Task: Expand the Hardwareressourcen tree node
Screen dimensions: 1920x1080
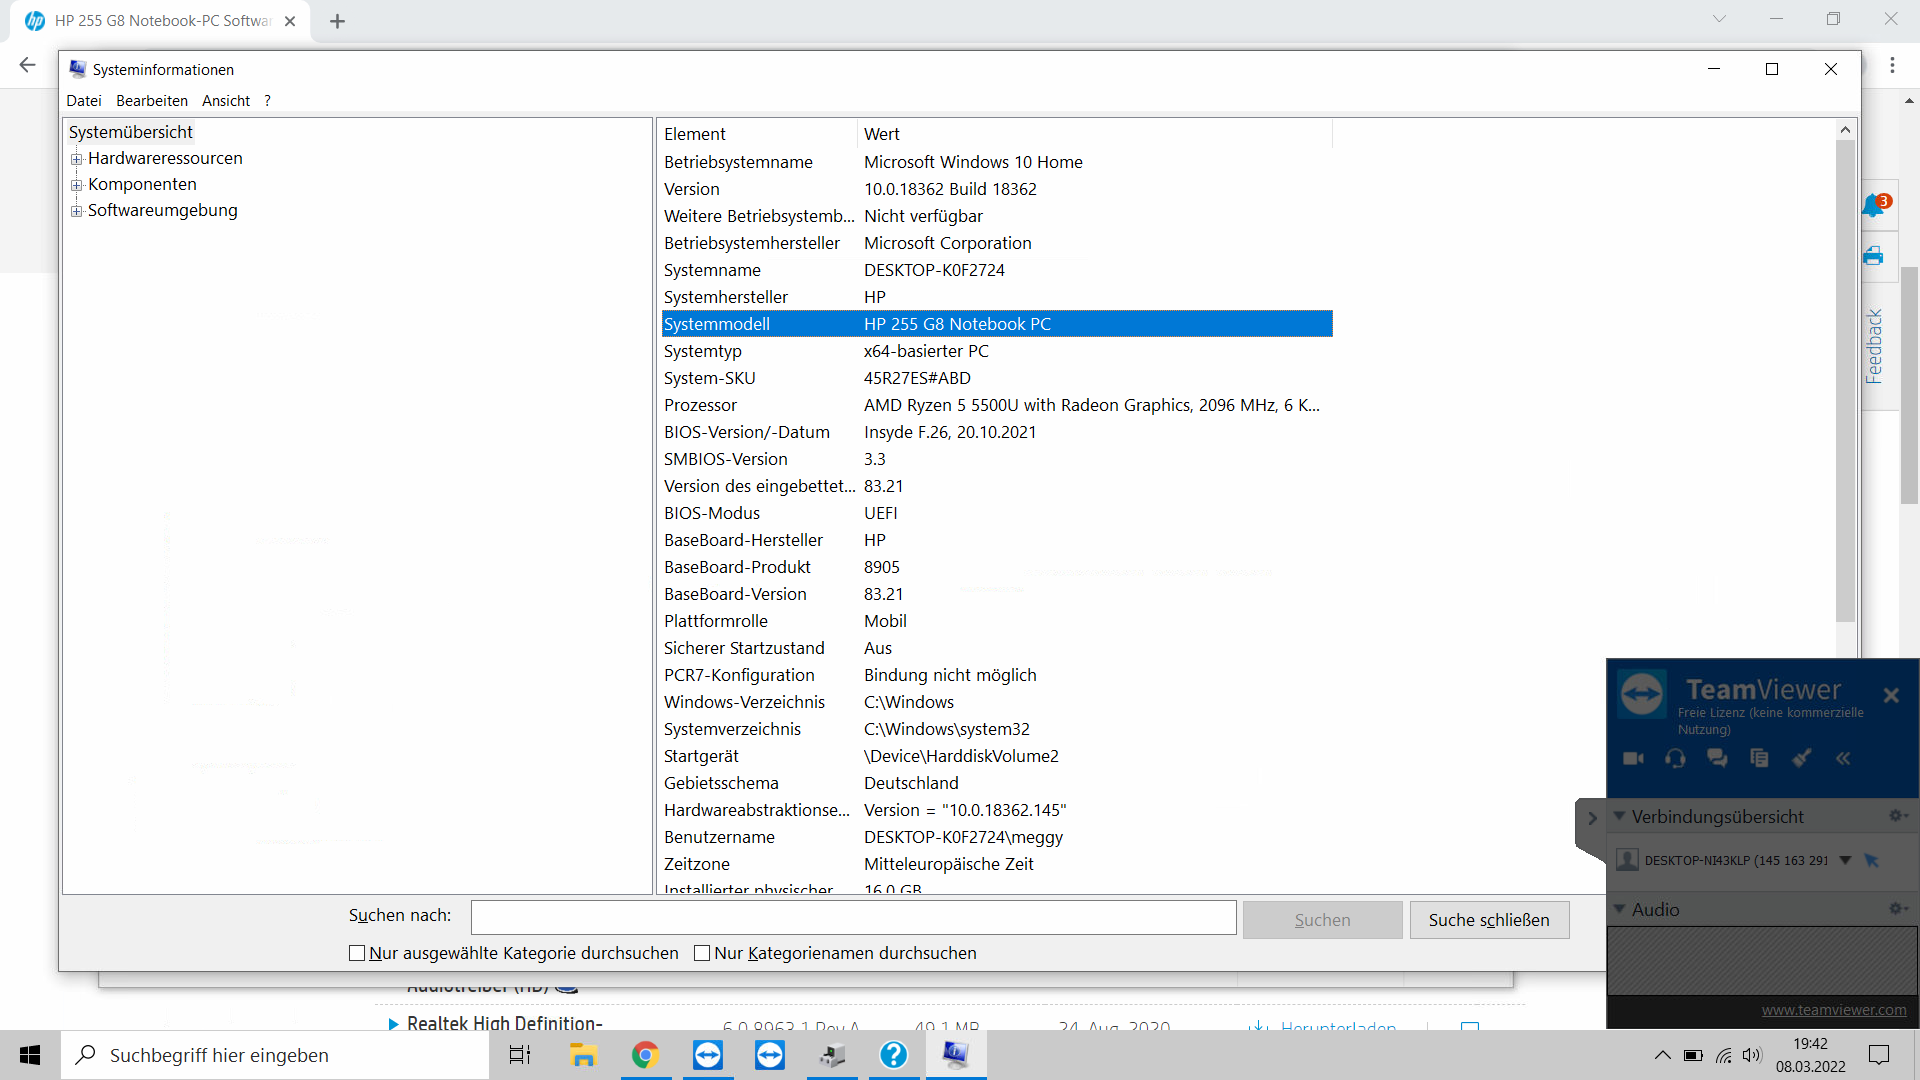Action: pos(76,159)
